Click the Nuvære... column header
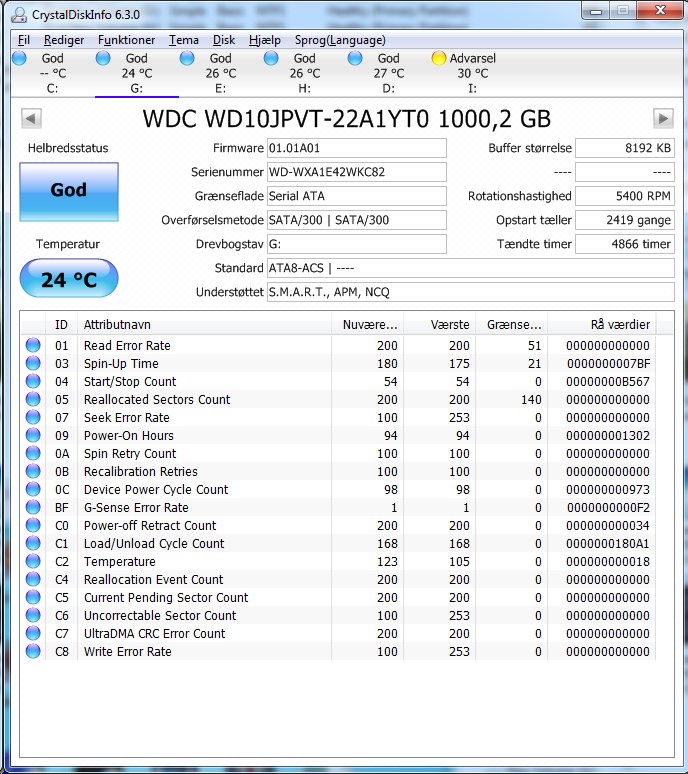Viewport: 688px width, 774px height. pyautogui.click(x=368, y=324)
